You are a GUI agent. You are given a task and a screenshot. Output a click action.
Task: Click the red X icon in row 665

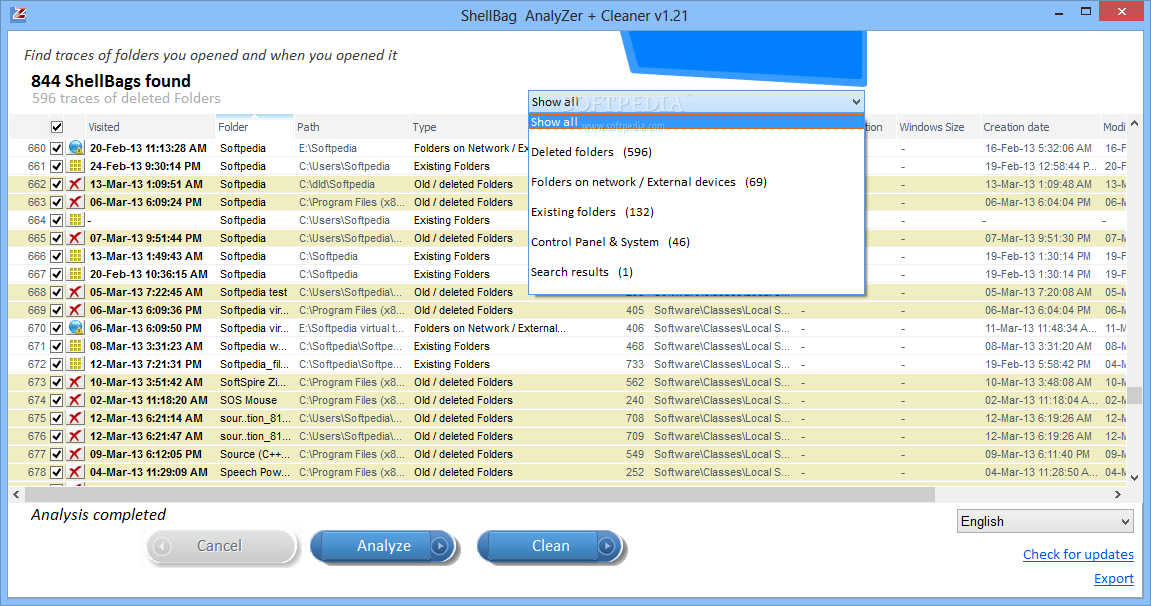(75, 238)
